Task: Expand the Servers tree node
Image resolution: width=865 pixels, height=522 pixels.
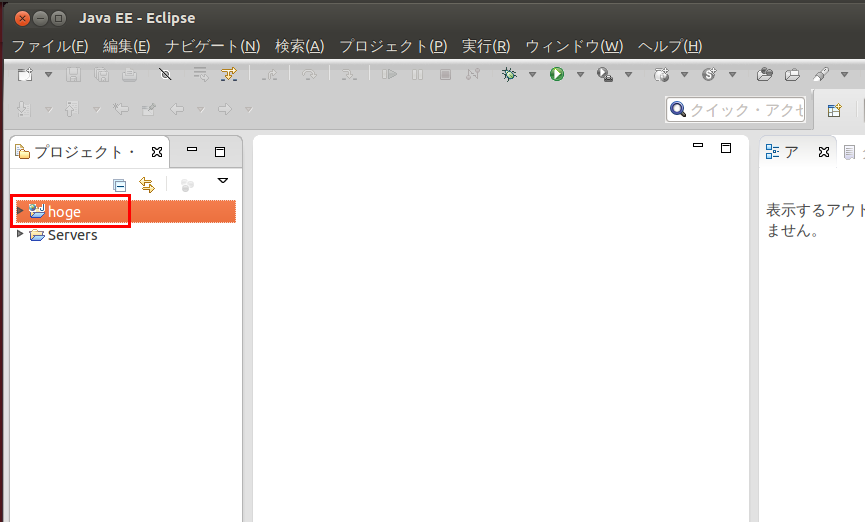Action: 20,233
